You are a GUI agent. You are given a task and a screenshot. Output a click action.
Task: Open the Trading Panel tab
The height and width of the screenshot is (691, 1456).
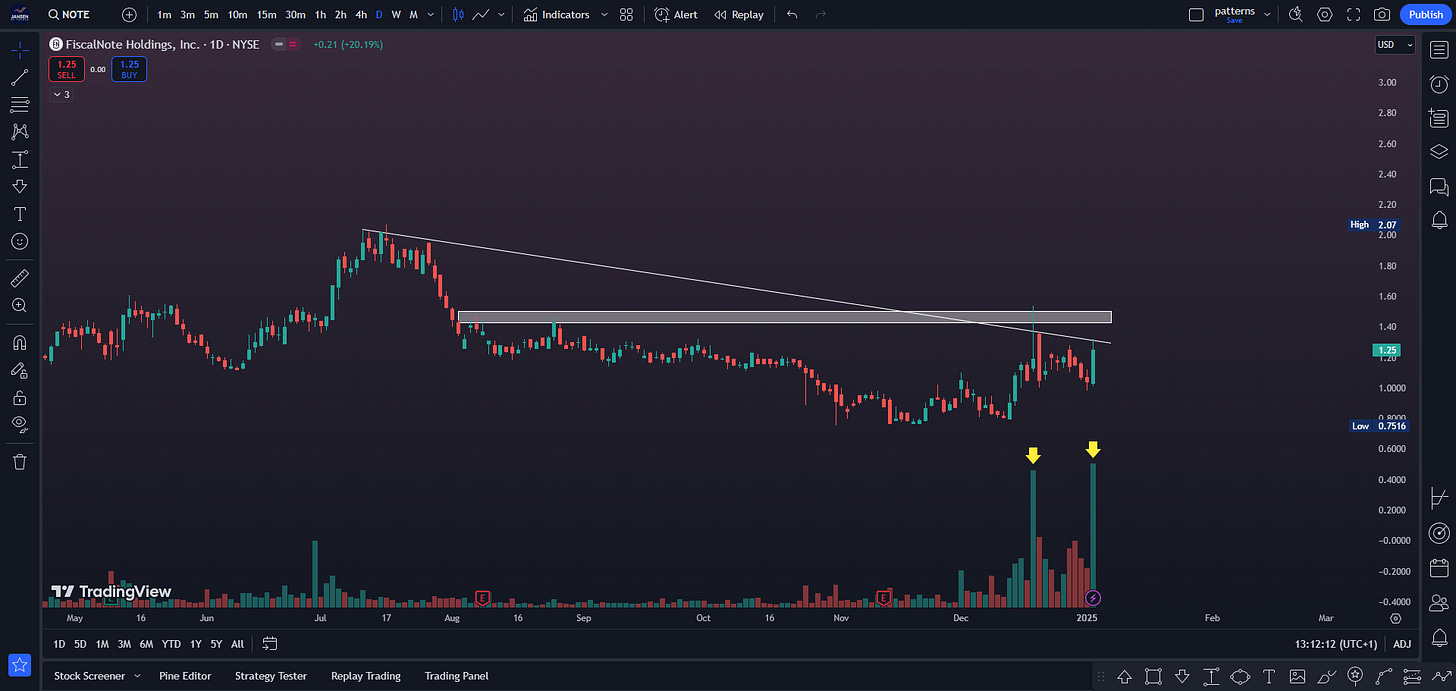[456, 676]
